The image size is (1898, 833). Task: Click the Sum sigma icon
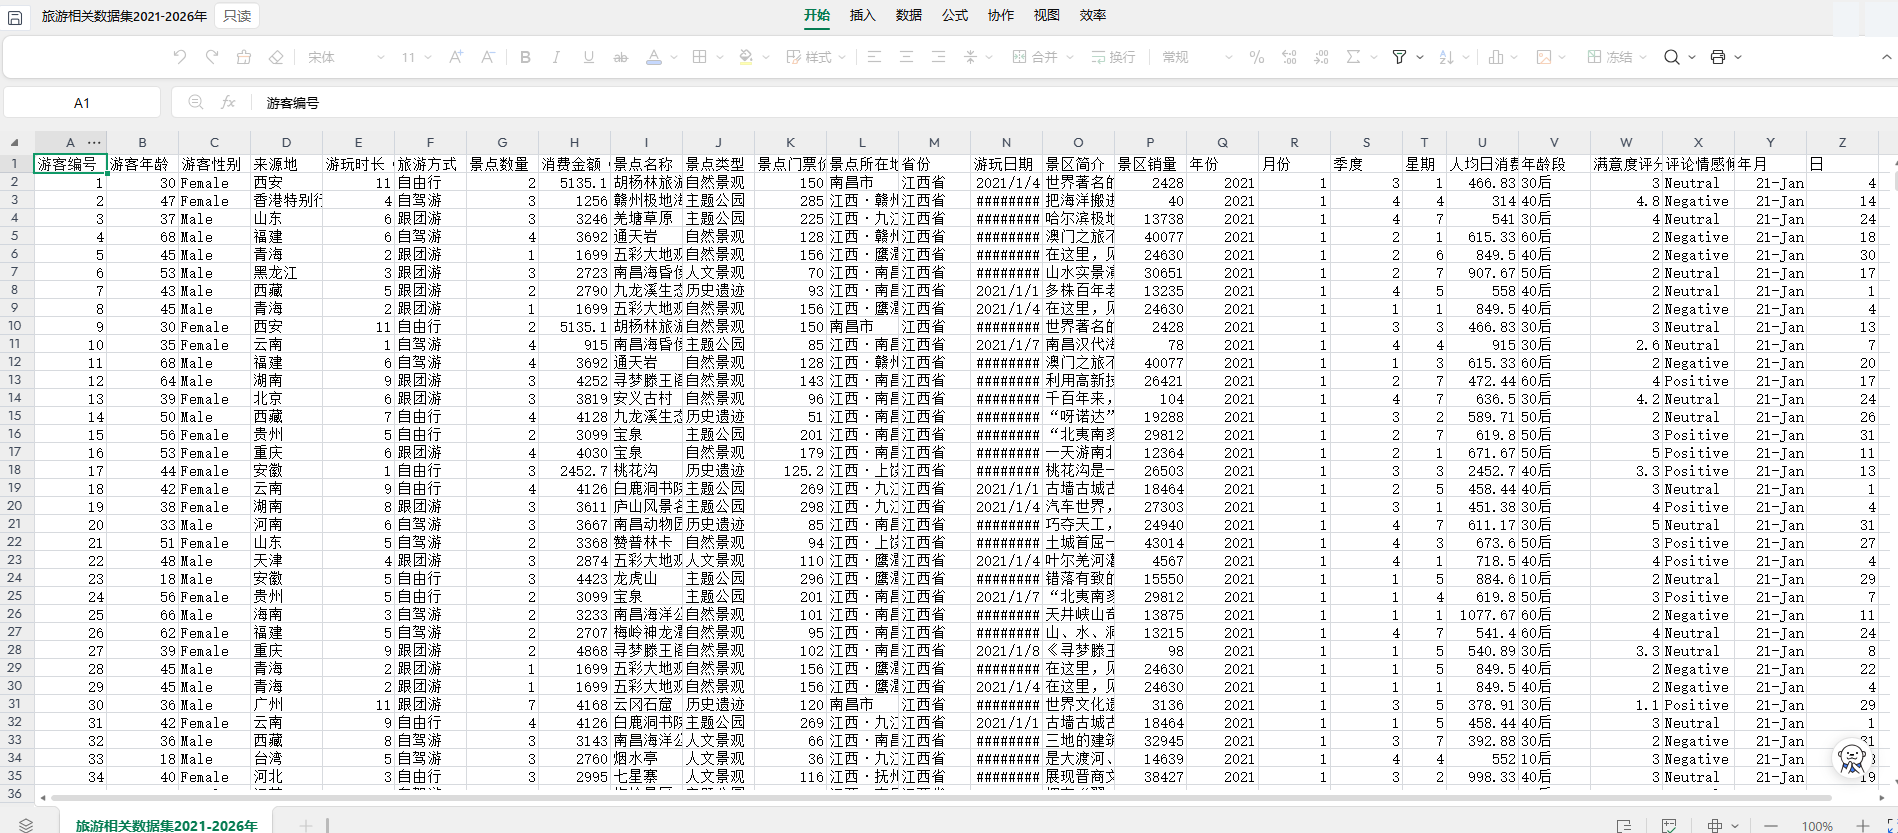click(x=1353, y=57)
